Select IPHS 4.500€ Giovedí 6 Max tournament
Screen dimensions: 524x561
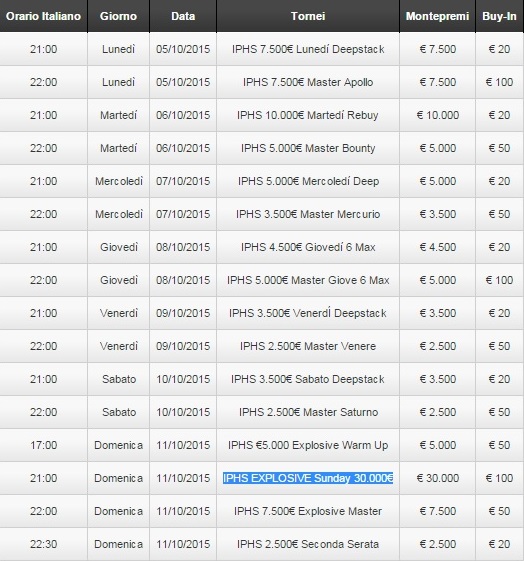point(308,247)
